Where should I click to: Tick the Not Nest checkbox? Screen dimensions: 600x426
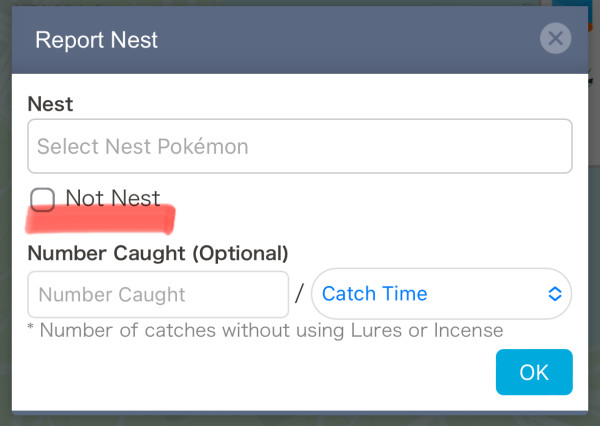[42, 199]
